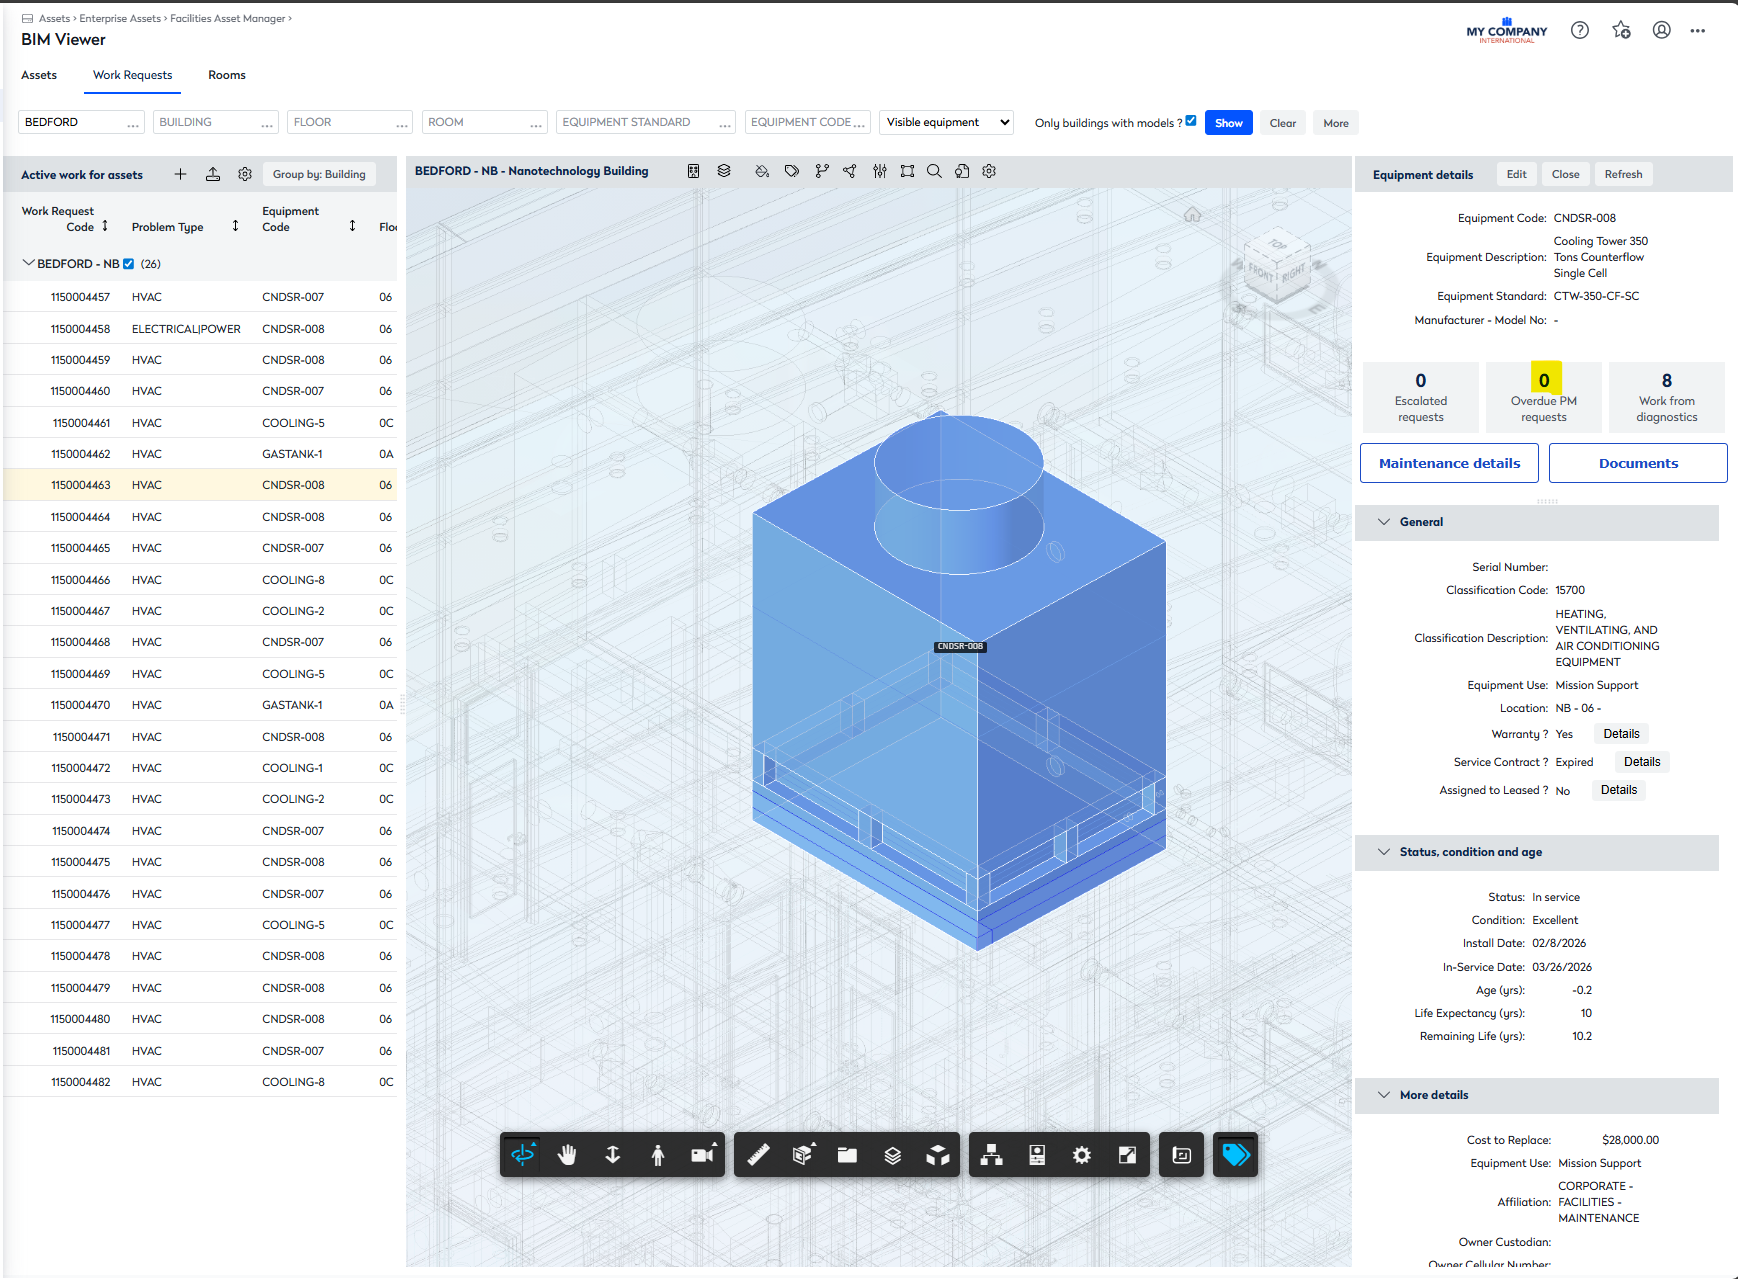Collapse the General section
This screenshot has width=1738, height=1279.
pyautogui.click(x=1384, y=522)
